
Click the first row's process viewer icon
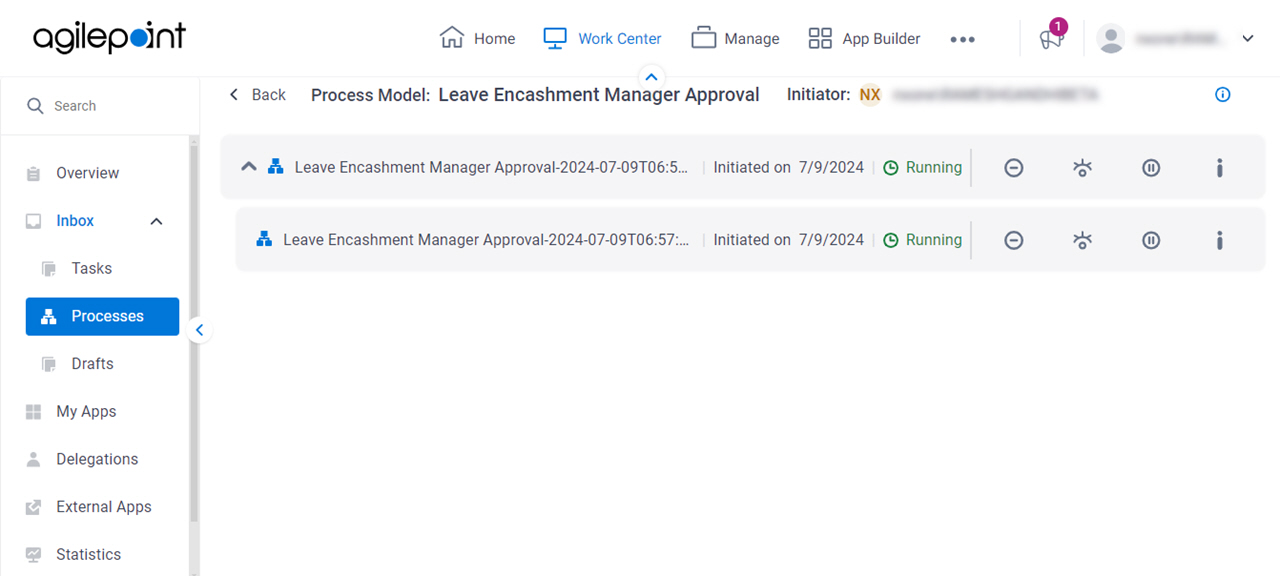(x=1082, y=168)
